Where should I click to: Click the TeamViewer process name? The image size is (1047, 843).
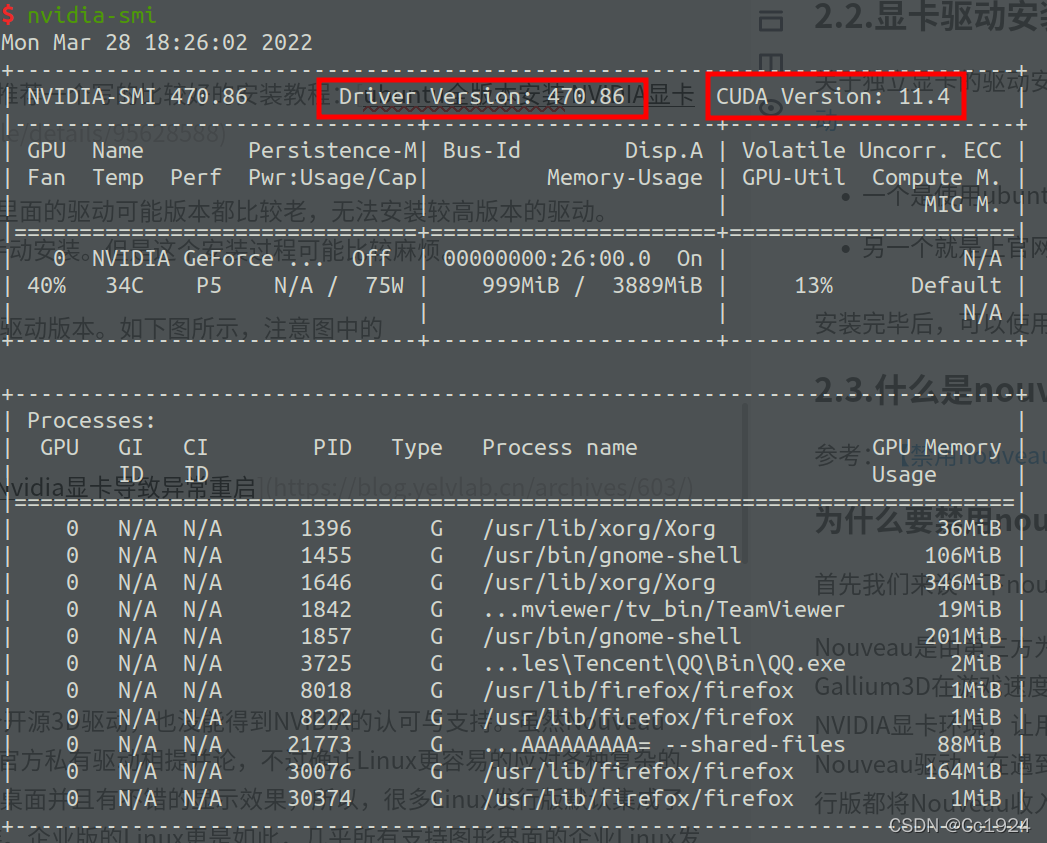tap(664, 610)
